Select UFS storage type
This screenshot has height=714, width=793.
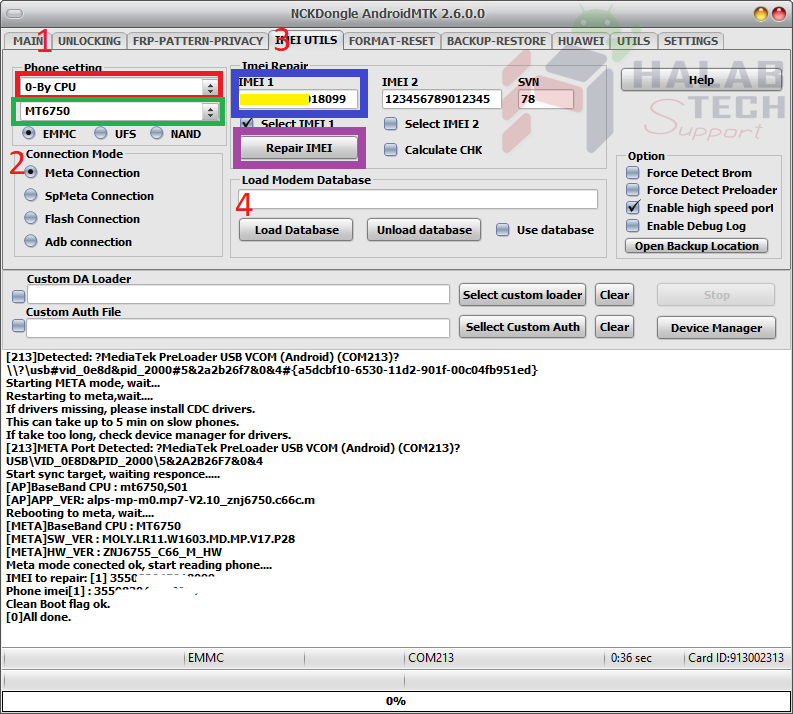click(101, 133)
